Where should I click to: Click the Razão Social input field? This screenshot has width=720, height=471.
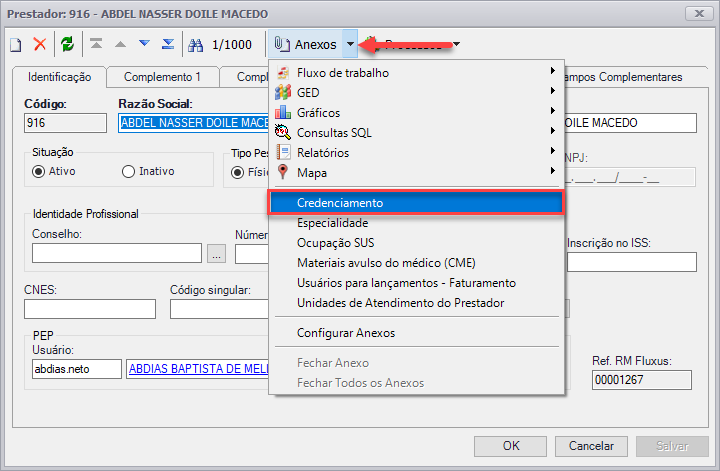click(194, 123)
